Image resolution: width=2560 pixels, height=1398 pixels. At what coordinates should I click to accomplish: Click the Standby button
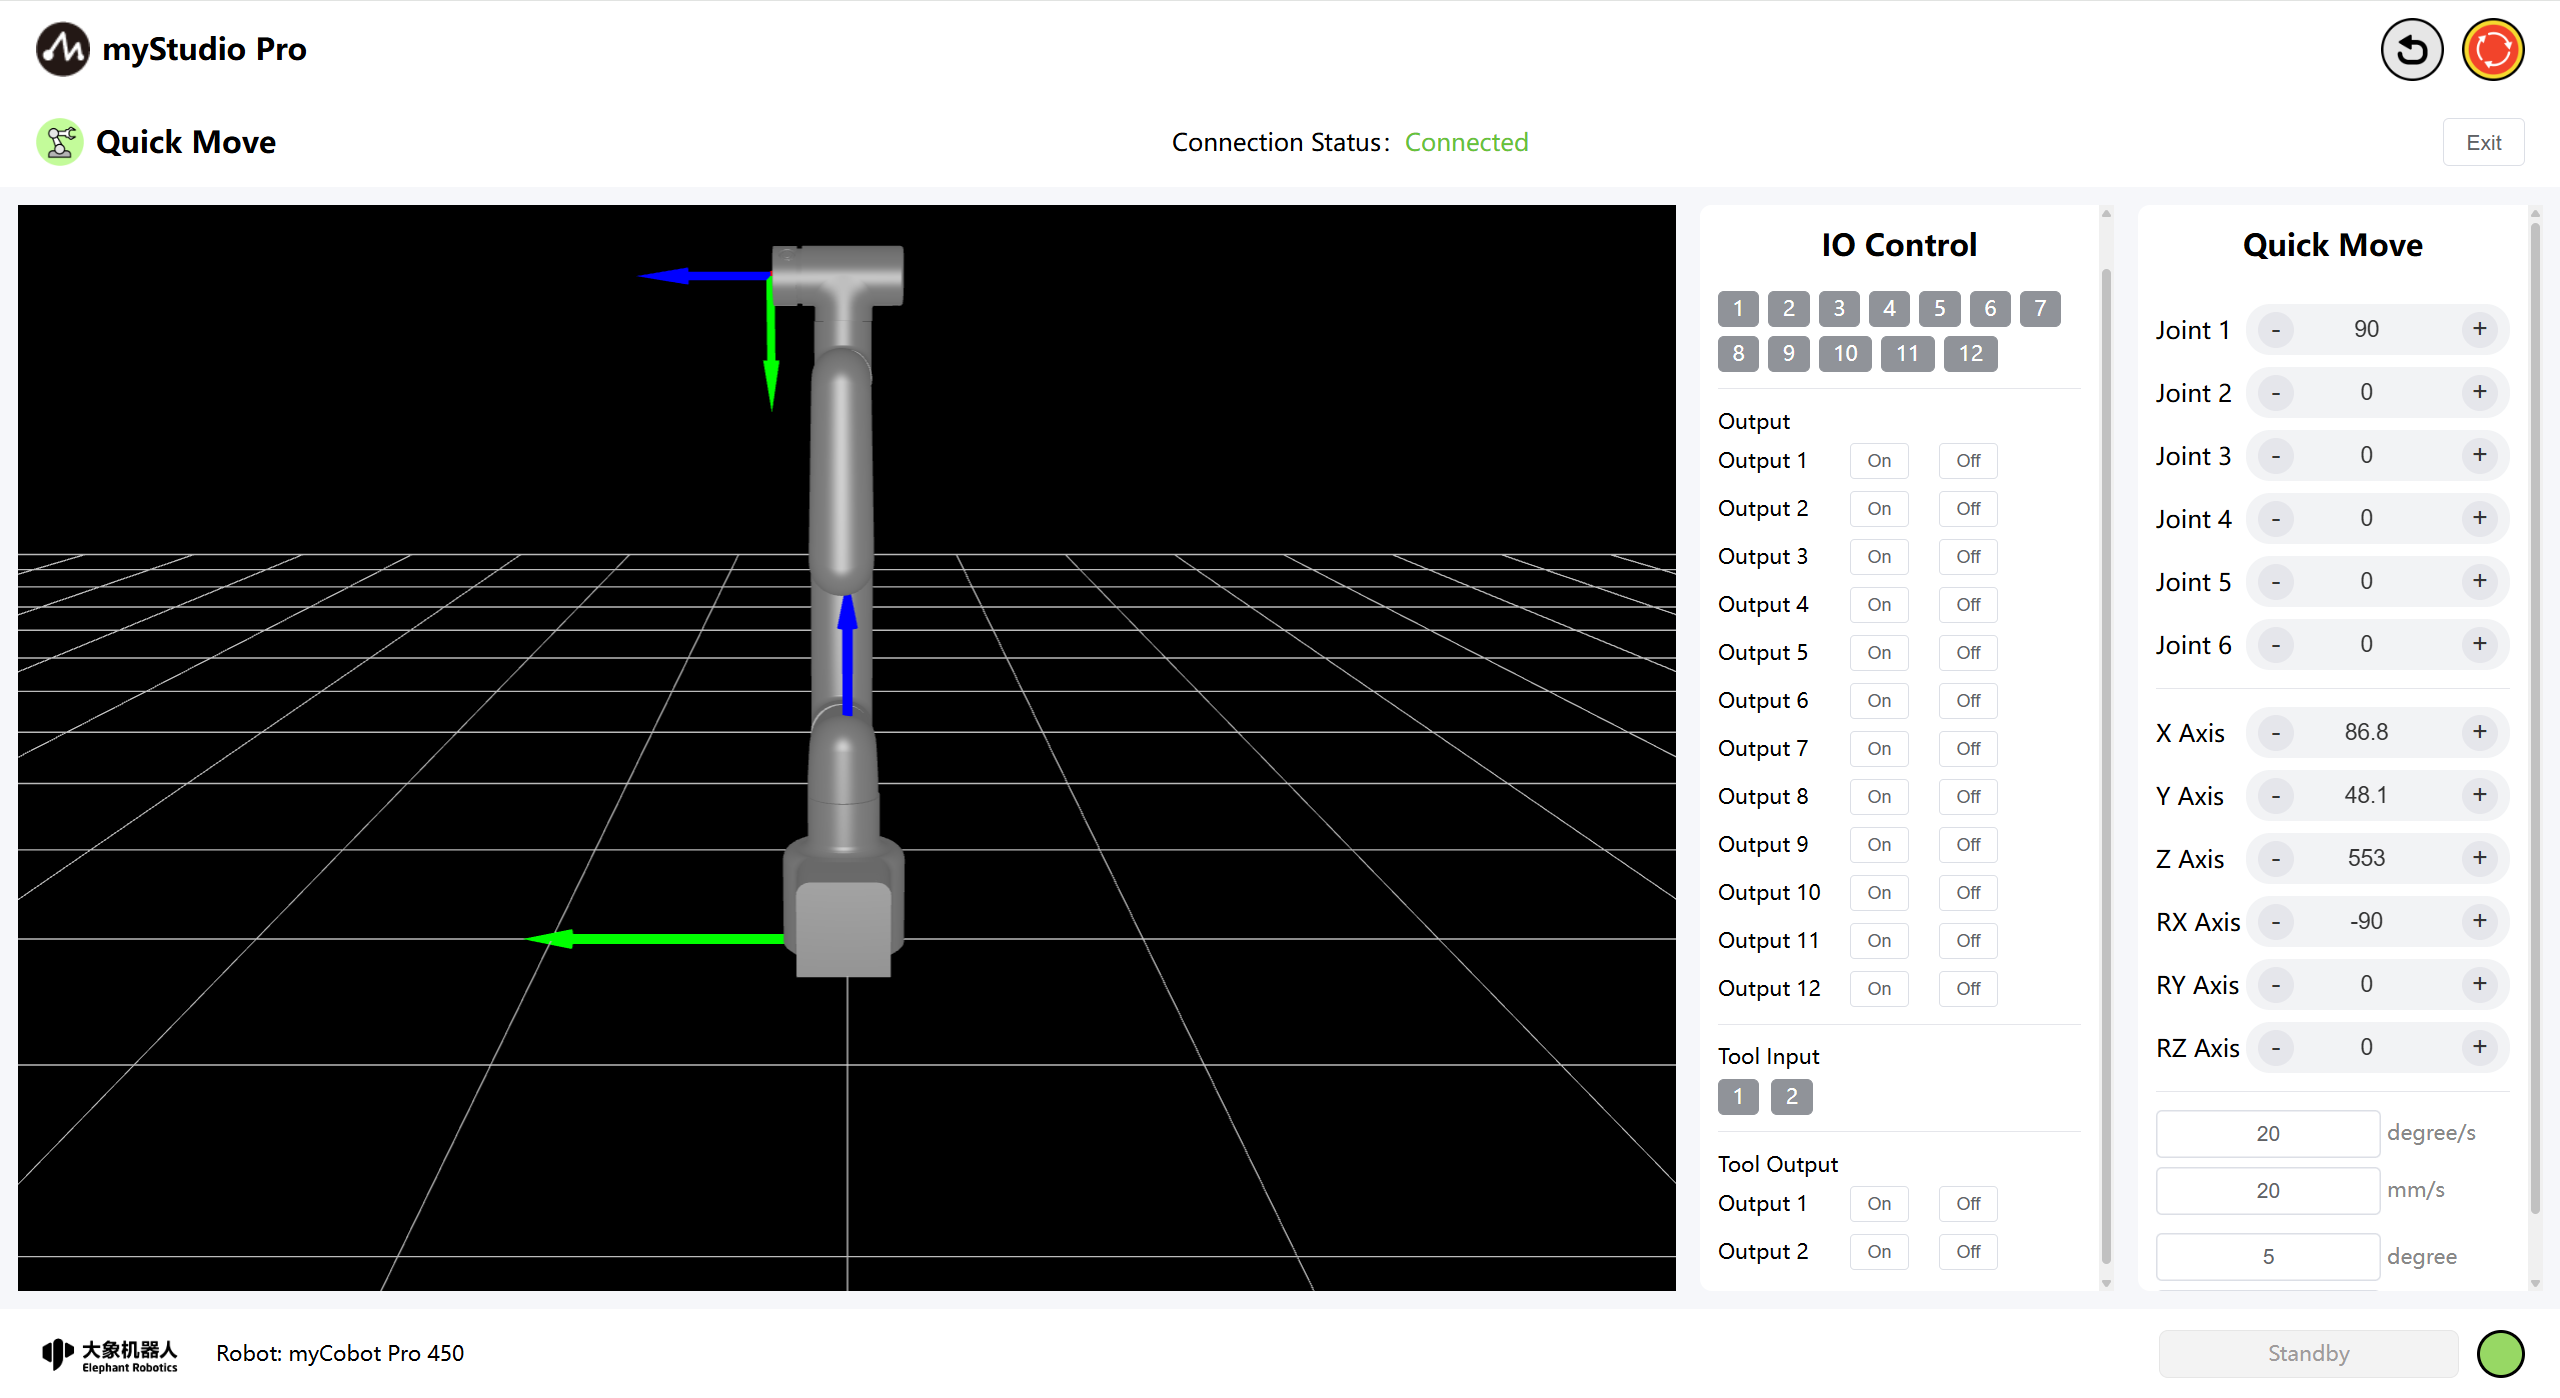(2307, 1353)
